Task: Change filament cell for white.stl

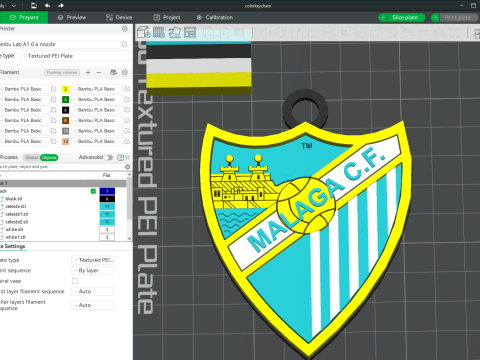Action: pos(107,229)
